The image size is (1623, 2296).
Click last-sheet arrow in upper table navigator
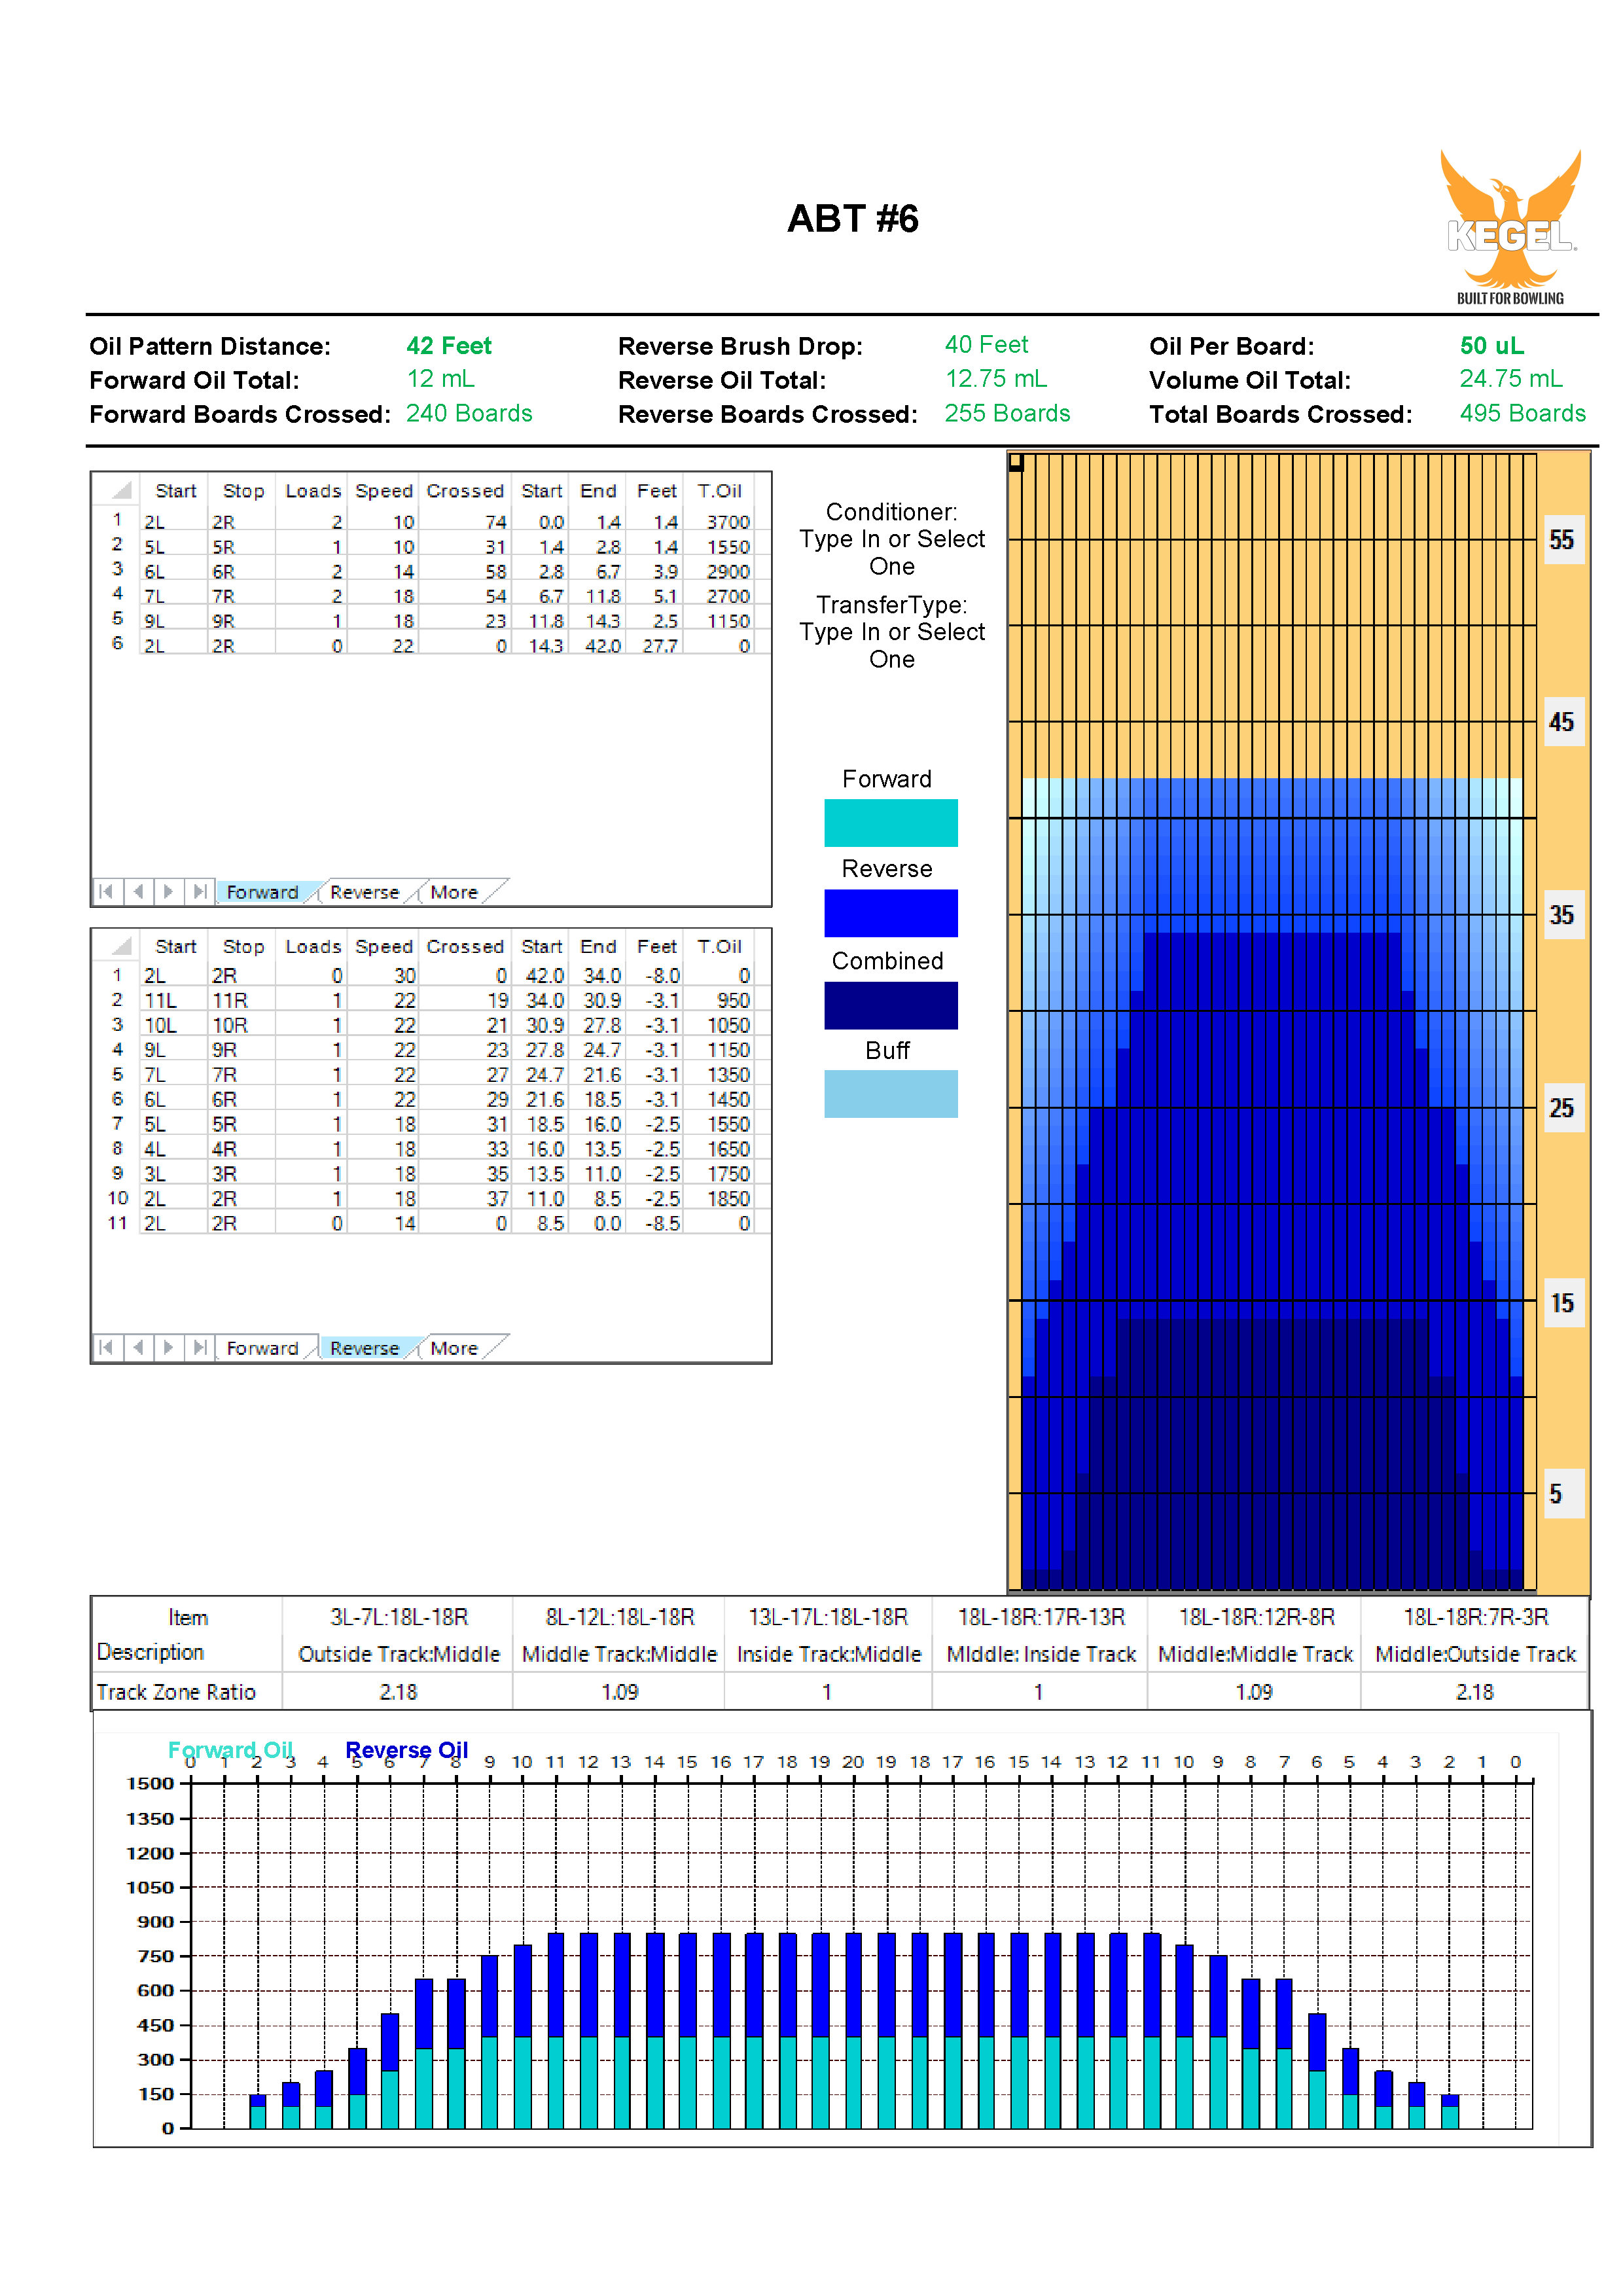pos(200,891)
